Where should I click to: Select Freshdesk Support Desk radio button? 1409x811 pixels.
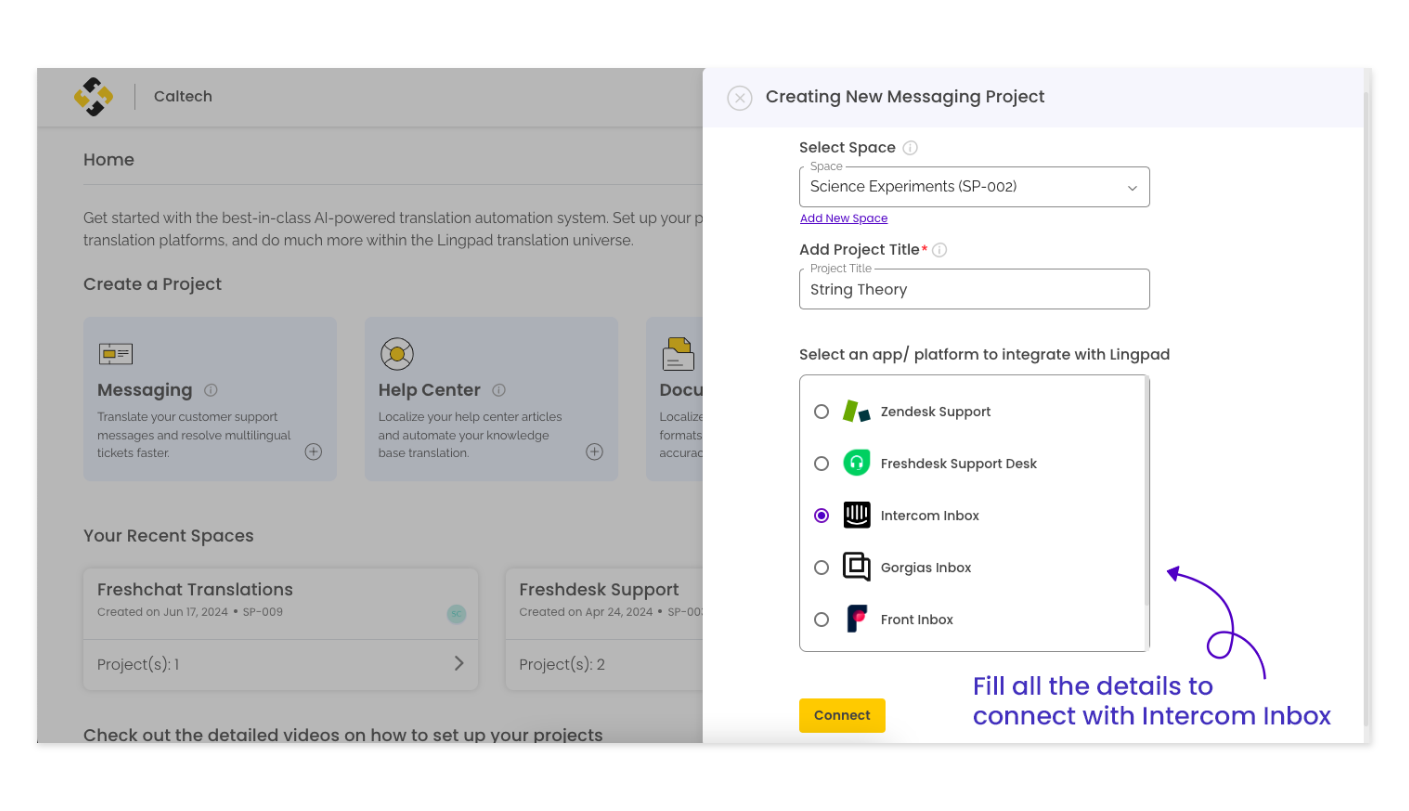[x=822, y=464]
